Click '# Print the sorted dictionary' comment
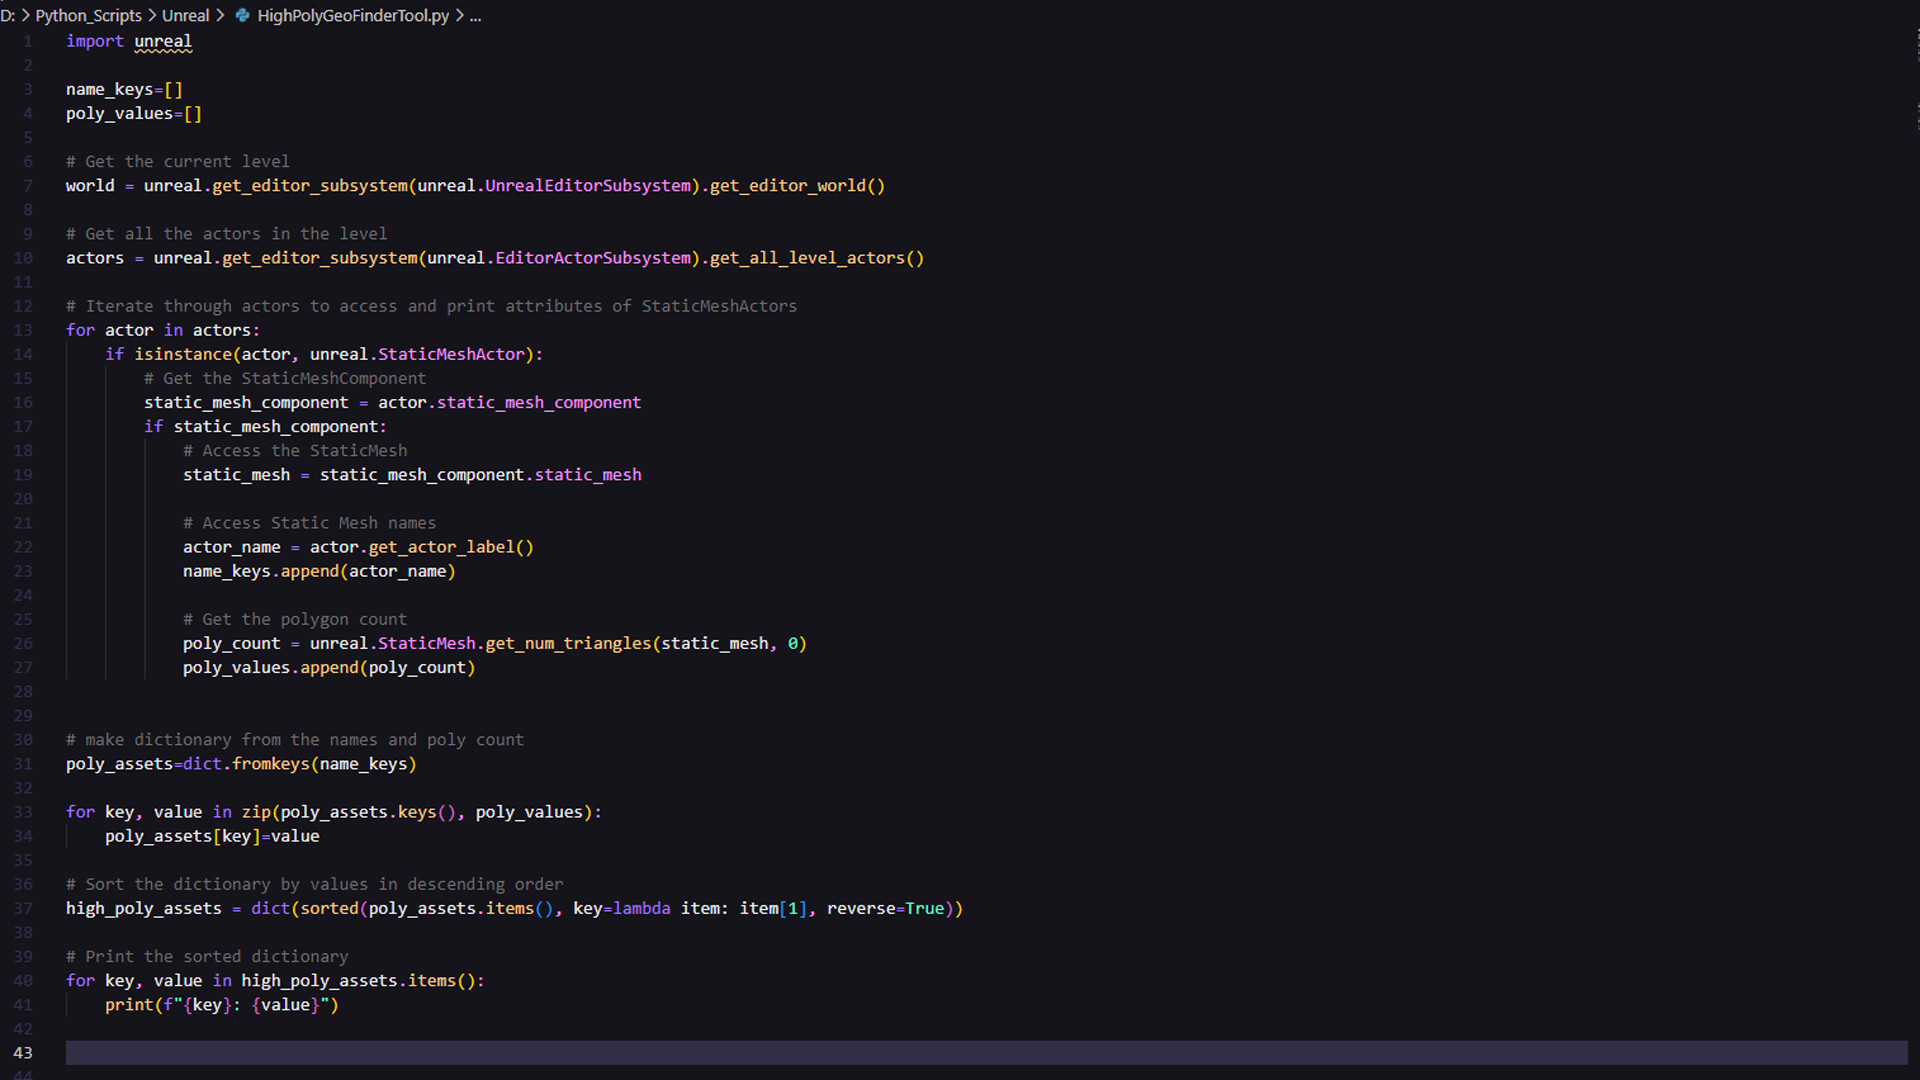 click(207, 956)
